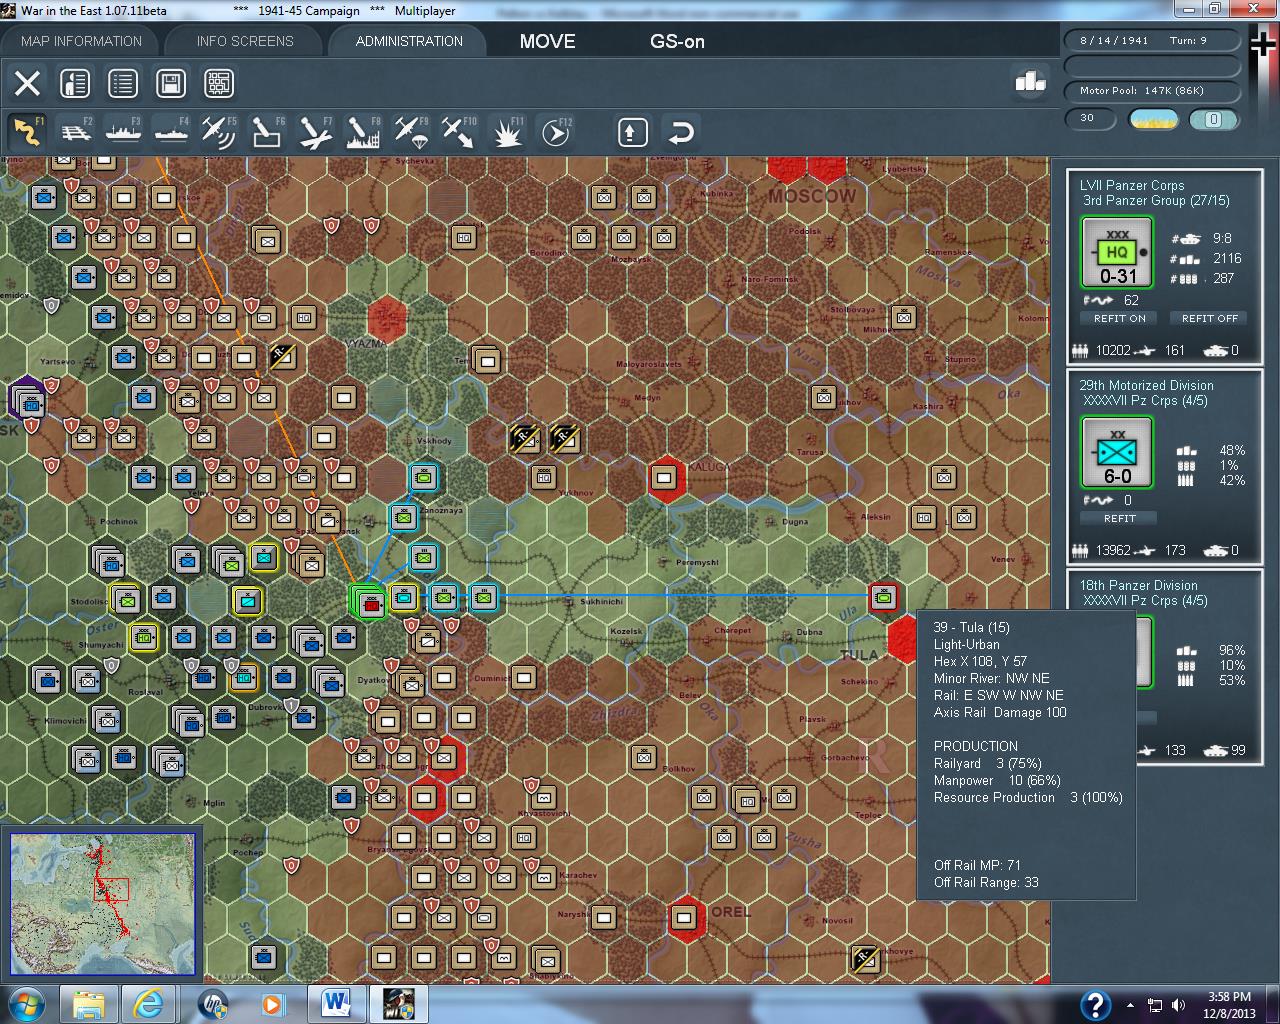Click the date and turn display
Viewport: 1280px width, 1024px height.
coord(1151,41)
